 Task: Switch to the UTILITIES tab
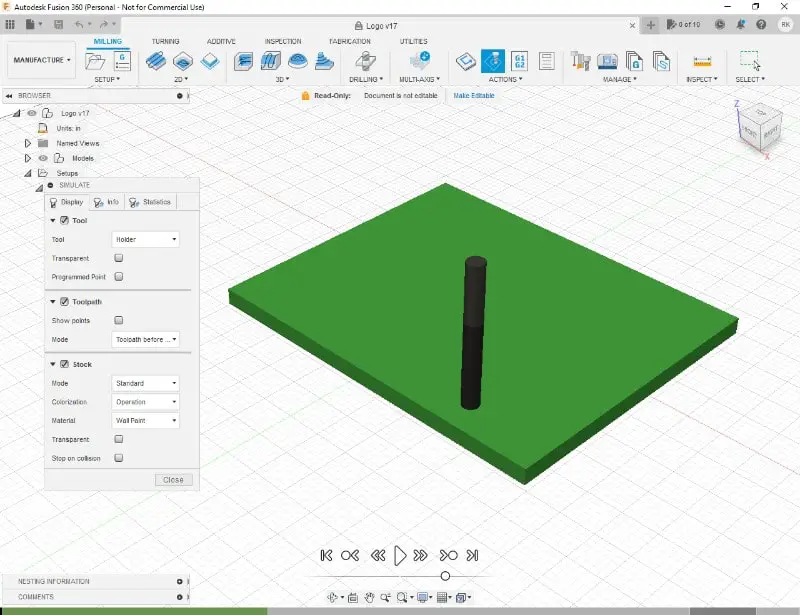(x=413, y=41)
